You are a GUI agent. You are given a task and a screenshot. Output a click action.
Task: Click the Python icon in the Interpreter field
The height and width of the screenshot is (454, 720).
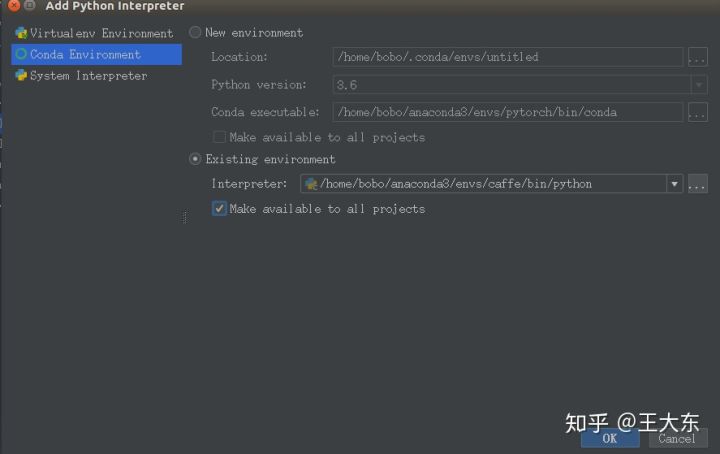pos(311,184)
